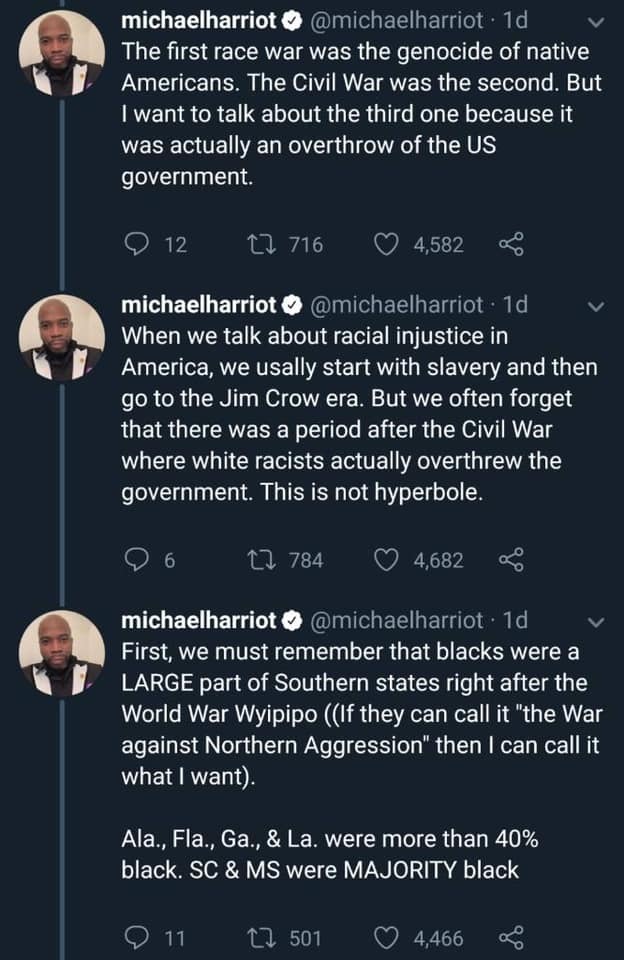This screenshot has width=624, height=960.
Task: Share the first race war tweet
Action: tap(510, 245)
